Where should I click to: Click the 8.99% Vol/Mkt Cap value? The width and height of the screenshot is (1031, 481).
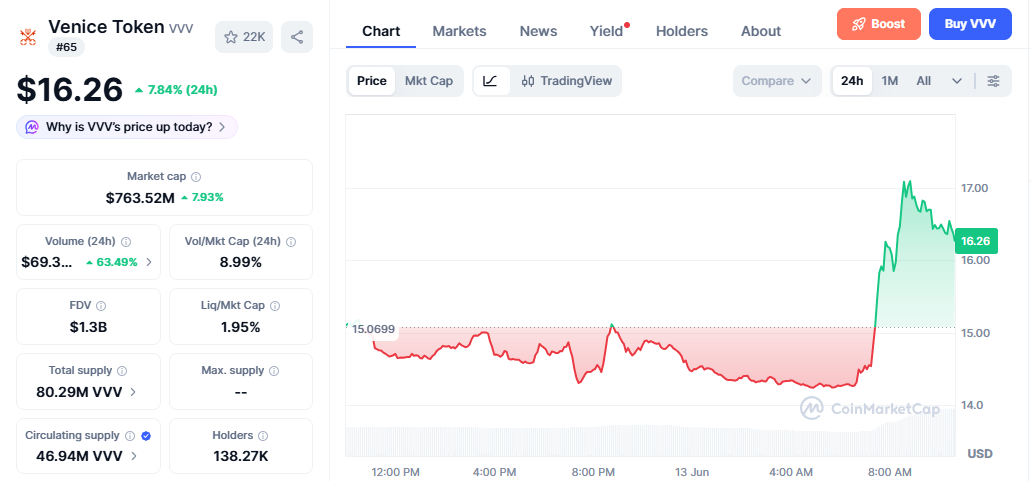(x=241, y=262)
